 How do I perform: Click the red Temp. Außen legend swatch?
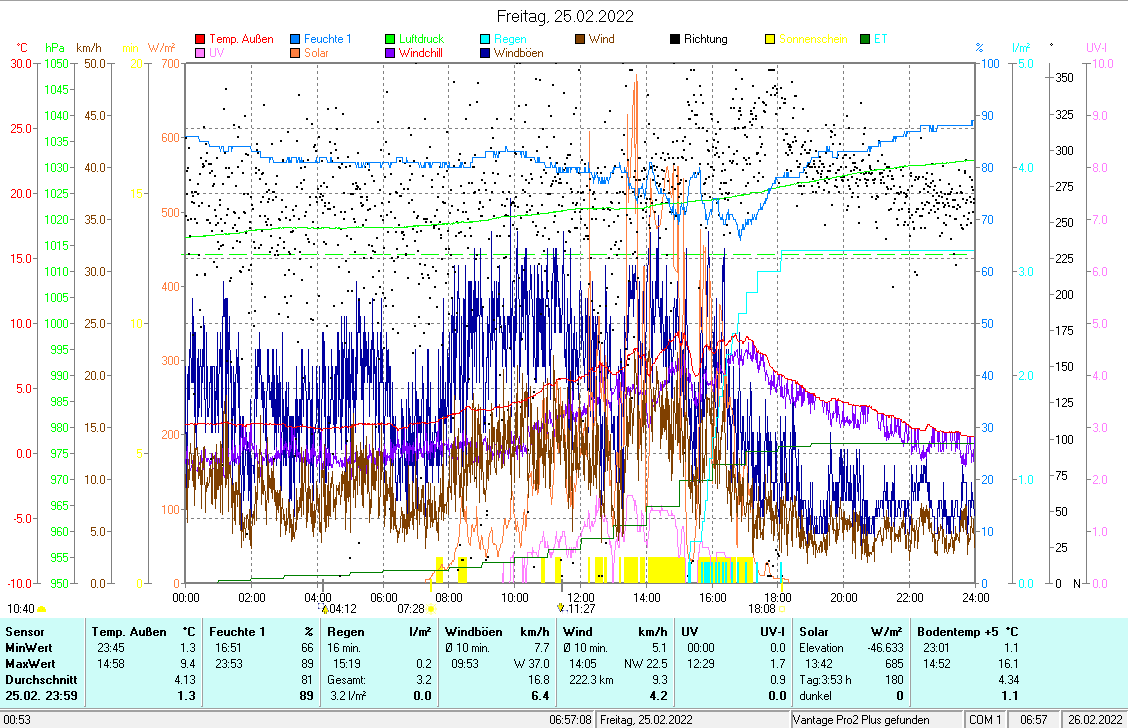coord(200,40)
